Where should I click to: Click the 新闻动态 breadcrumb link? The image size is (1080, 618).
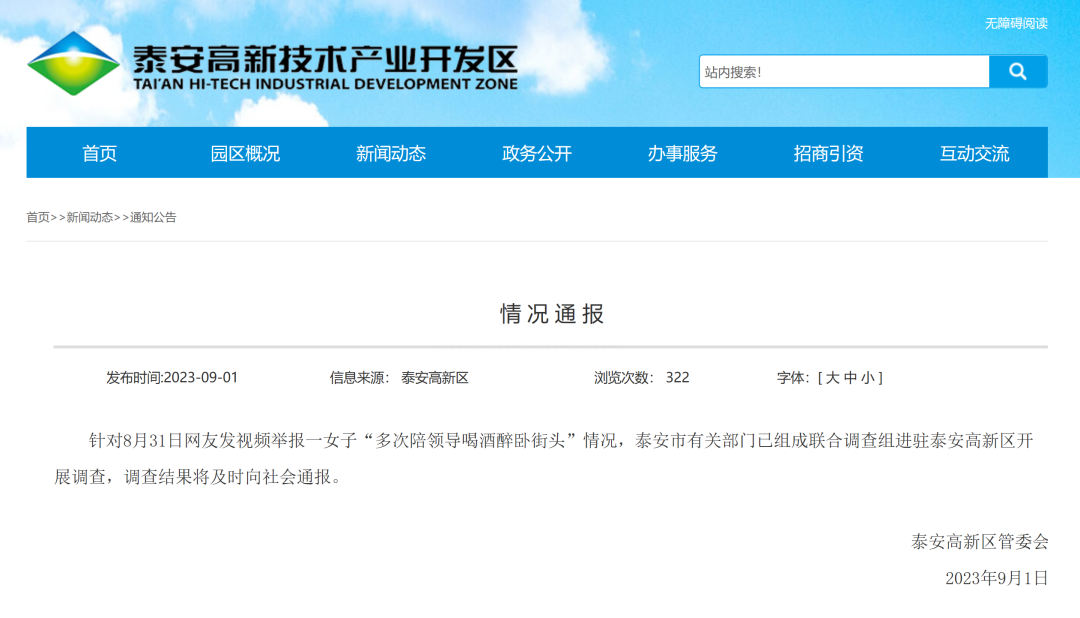pos(90,217)
